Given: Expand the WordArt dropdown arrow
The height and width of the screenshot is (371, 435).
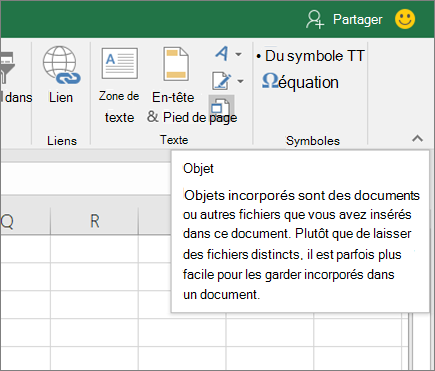Looking at the screenshot, I should click(238, 54).
